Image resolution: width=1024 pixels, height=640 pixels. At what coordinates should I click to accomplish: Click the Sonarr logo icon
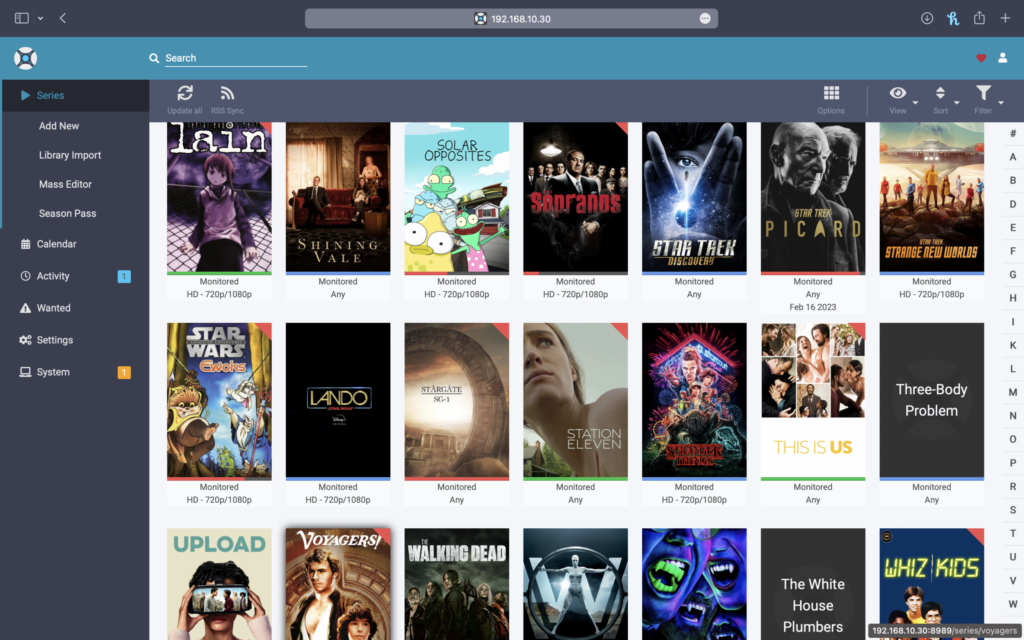click(25, 58)
